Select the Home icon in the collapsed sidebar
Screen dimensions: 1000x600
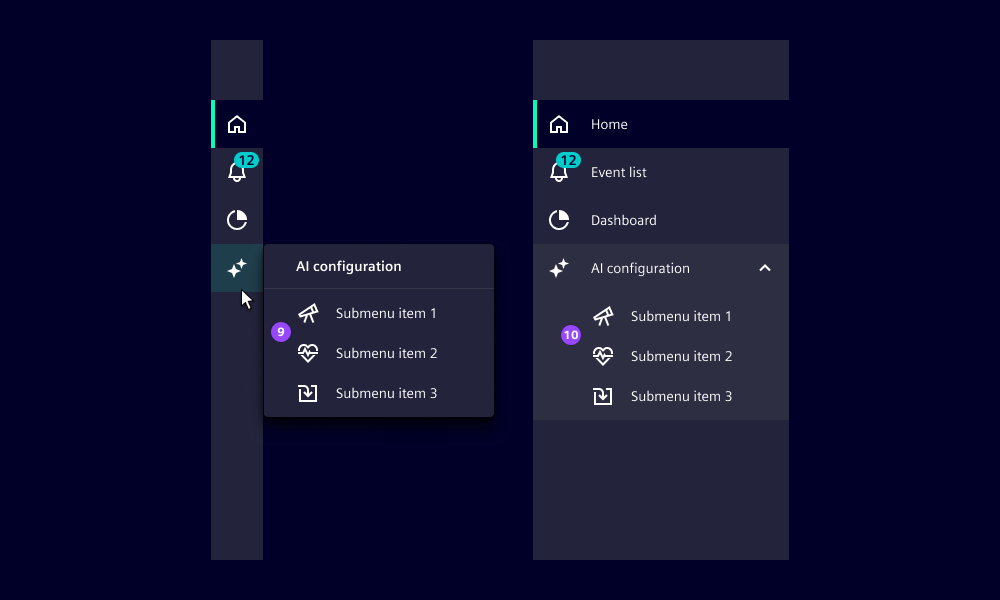[x=237, y=124]
